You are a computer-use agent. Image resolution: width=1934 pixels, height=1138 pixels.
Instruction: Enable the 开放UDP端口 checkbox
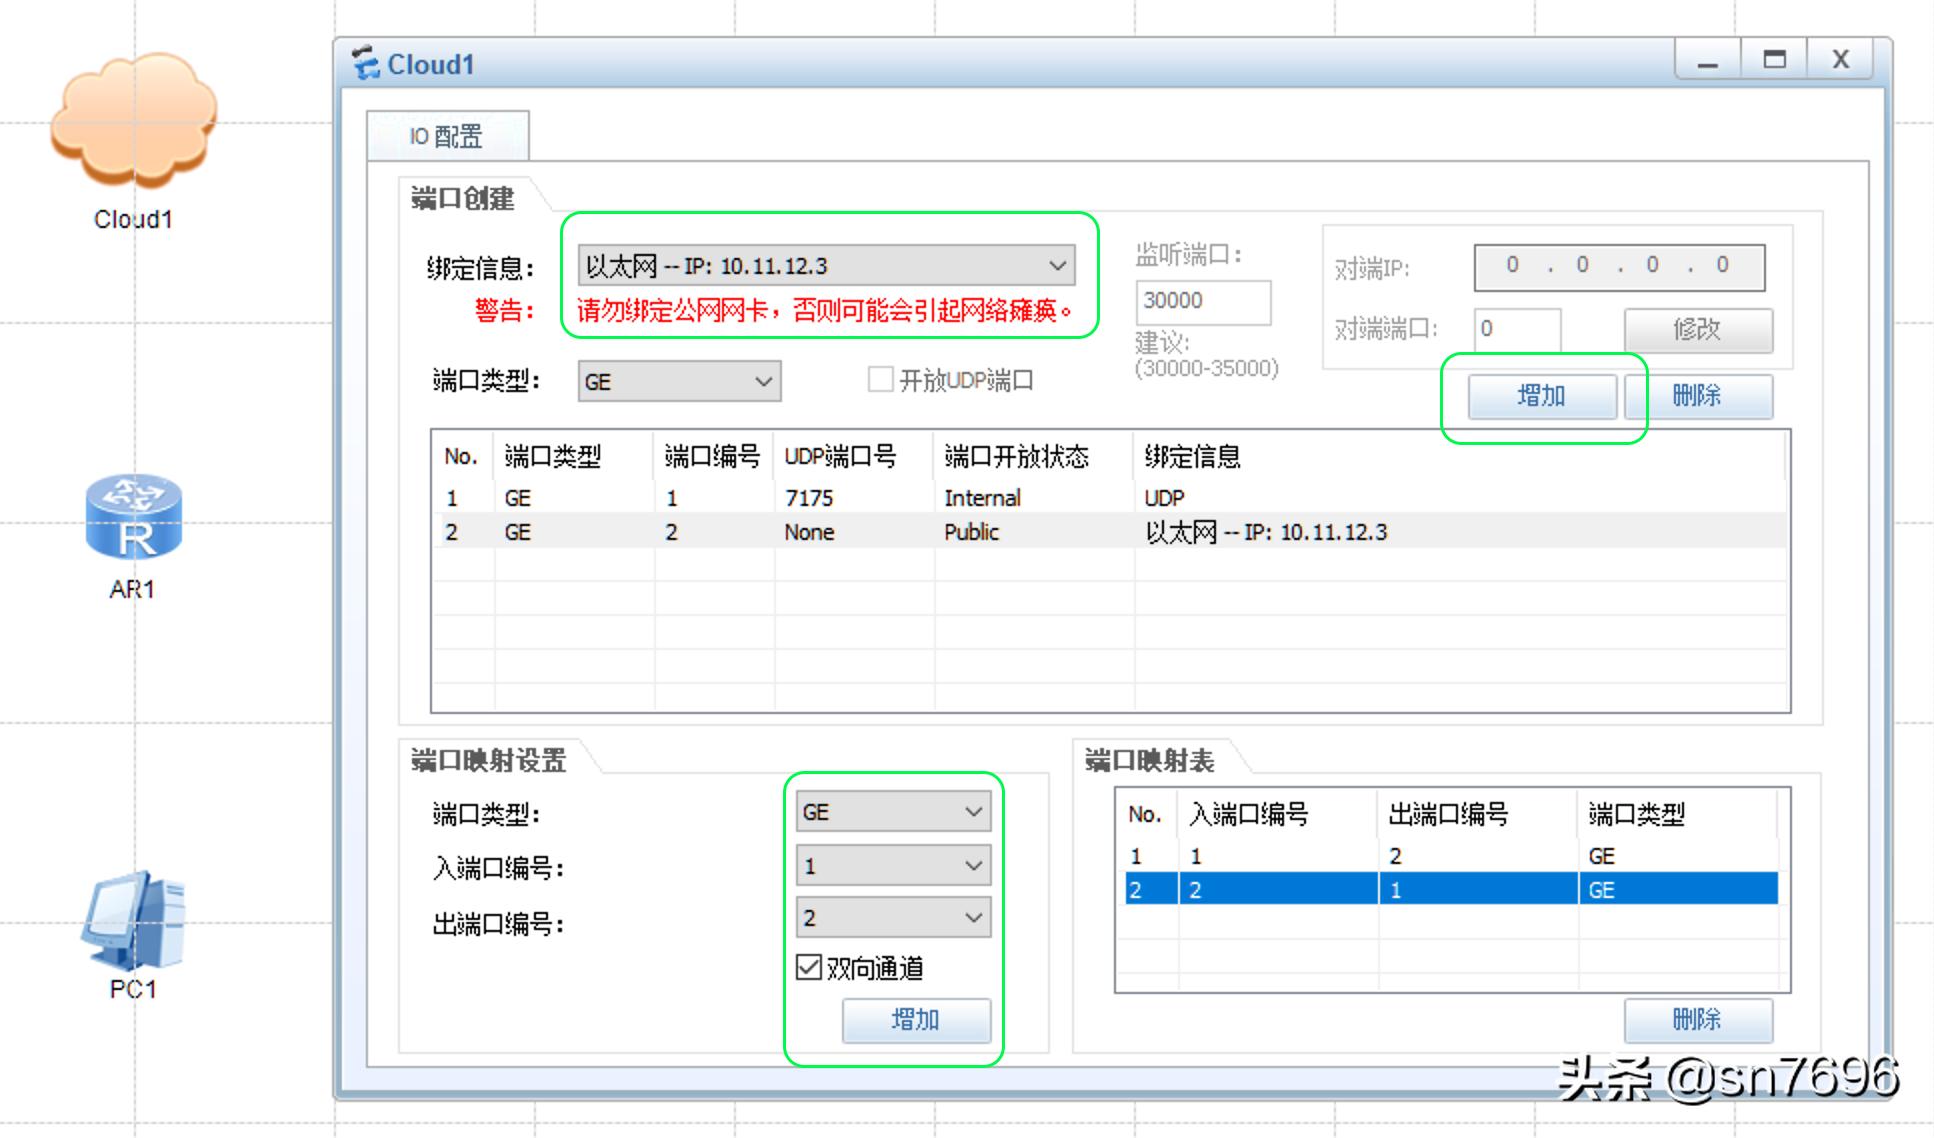click(881, 379)
